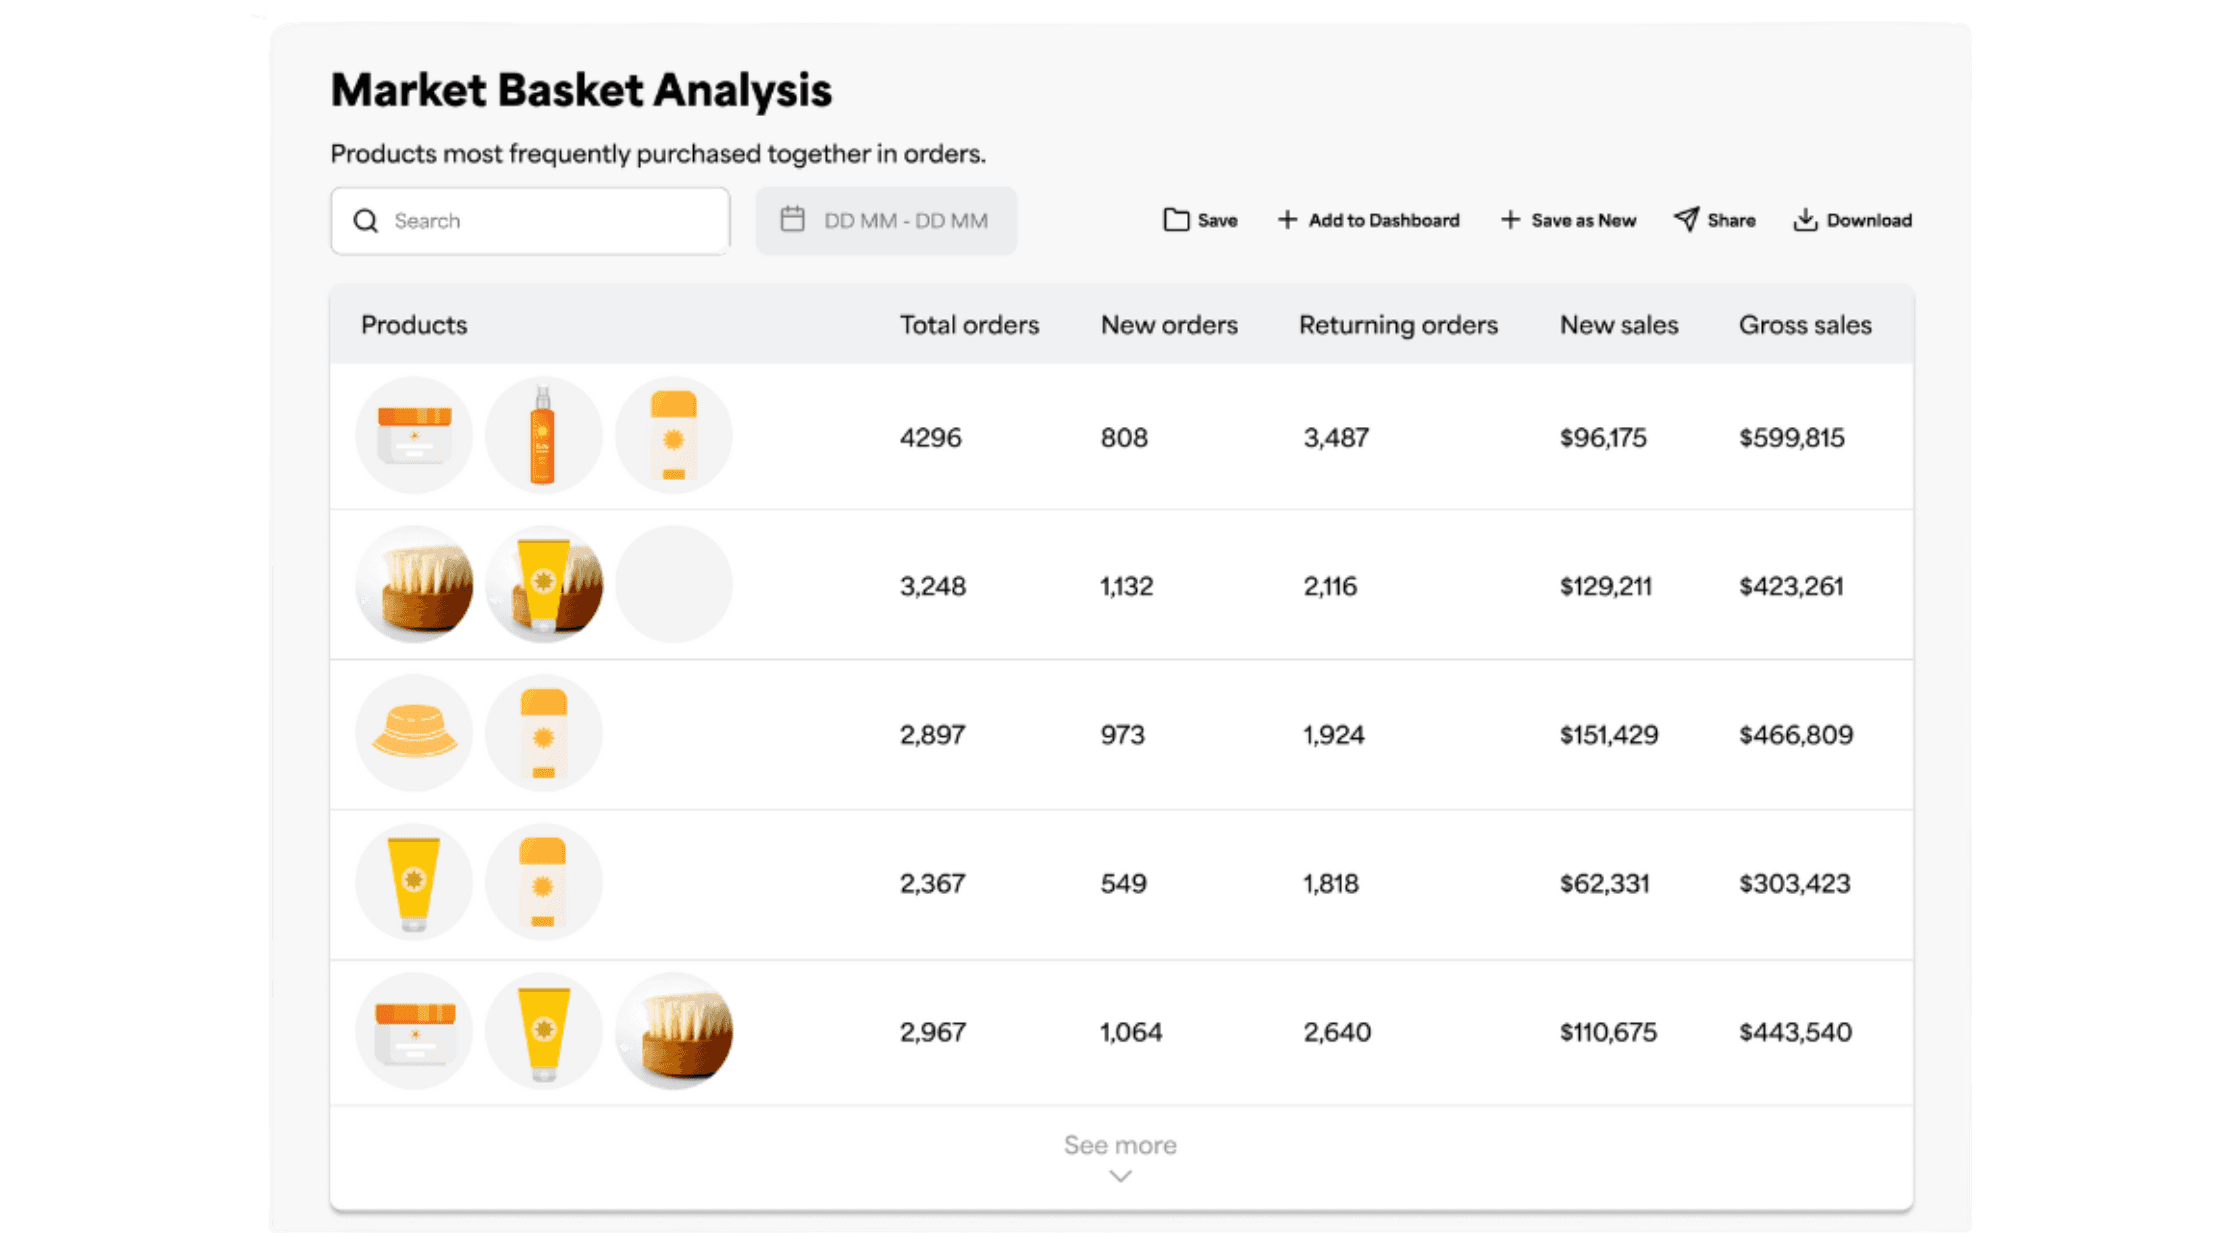
Task: Click Save as New text
Action: pyautogui.click(x=1584, y=220)
